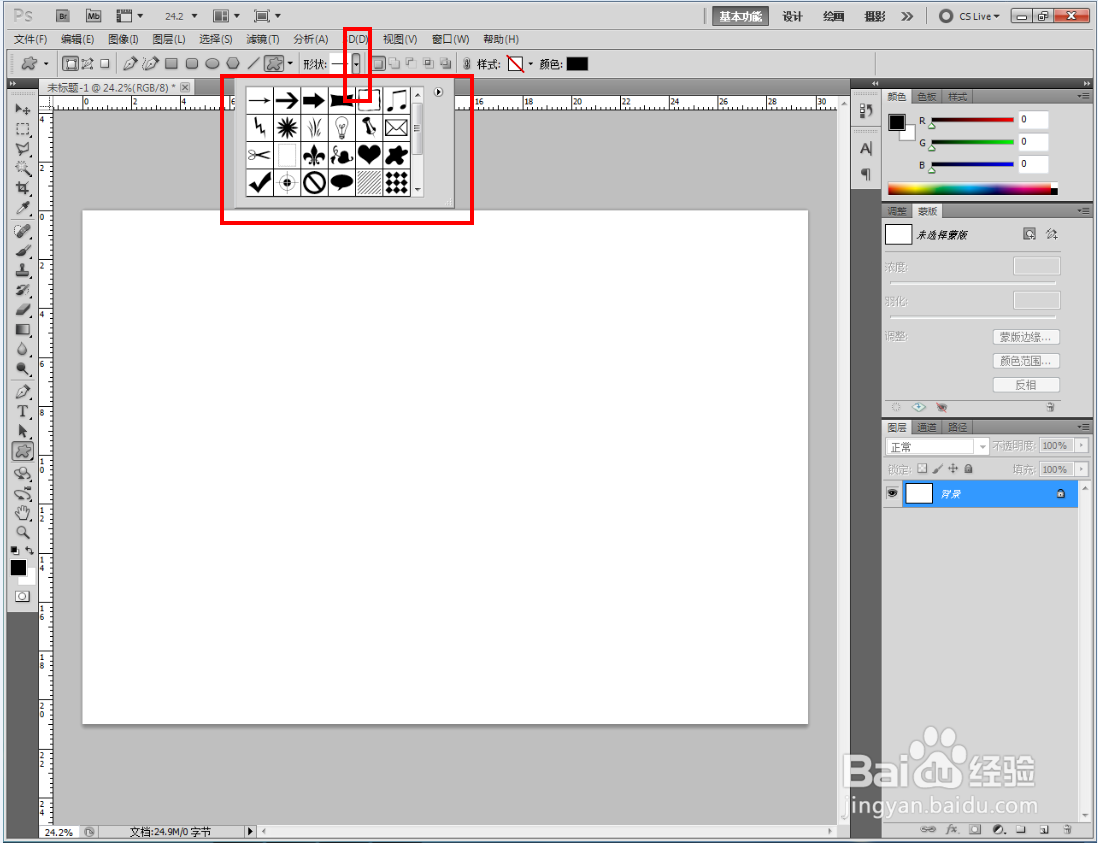Choose the checkmark custom shape

(259, 182)
